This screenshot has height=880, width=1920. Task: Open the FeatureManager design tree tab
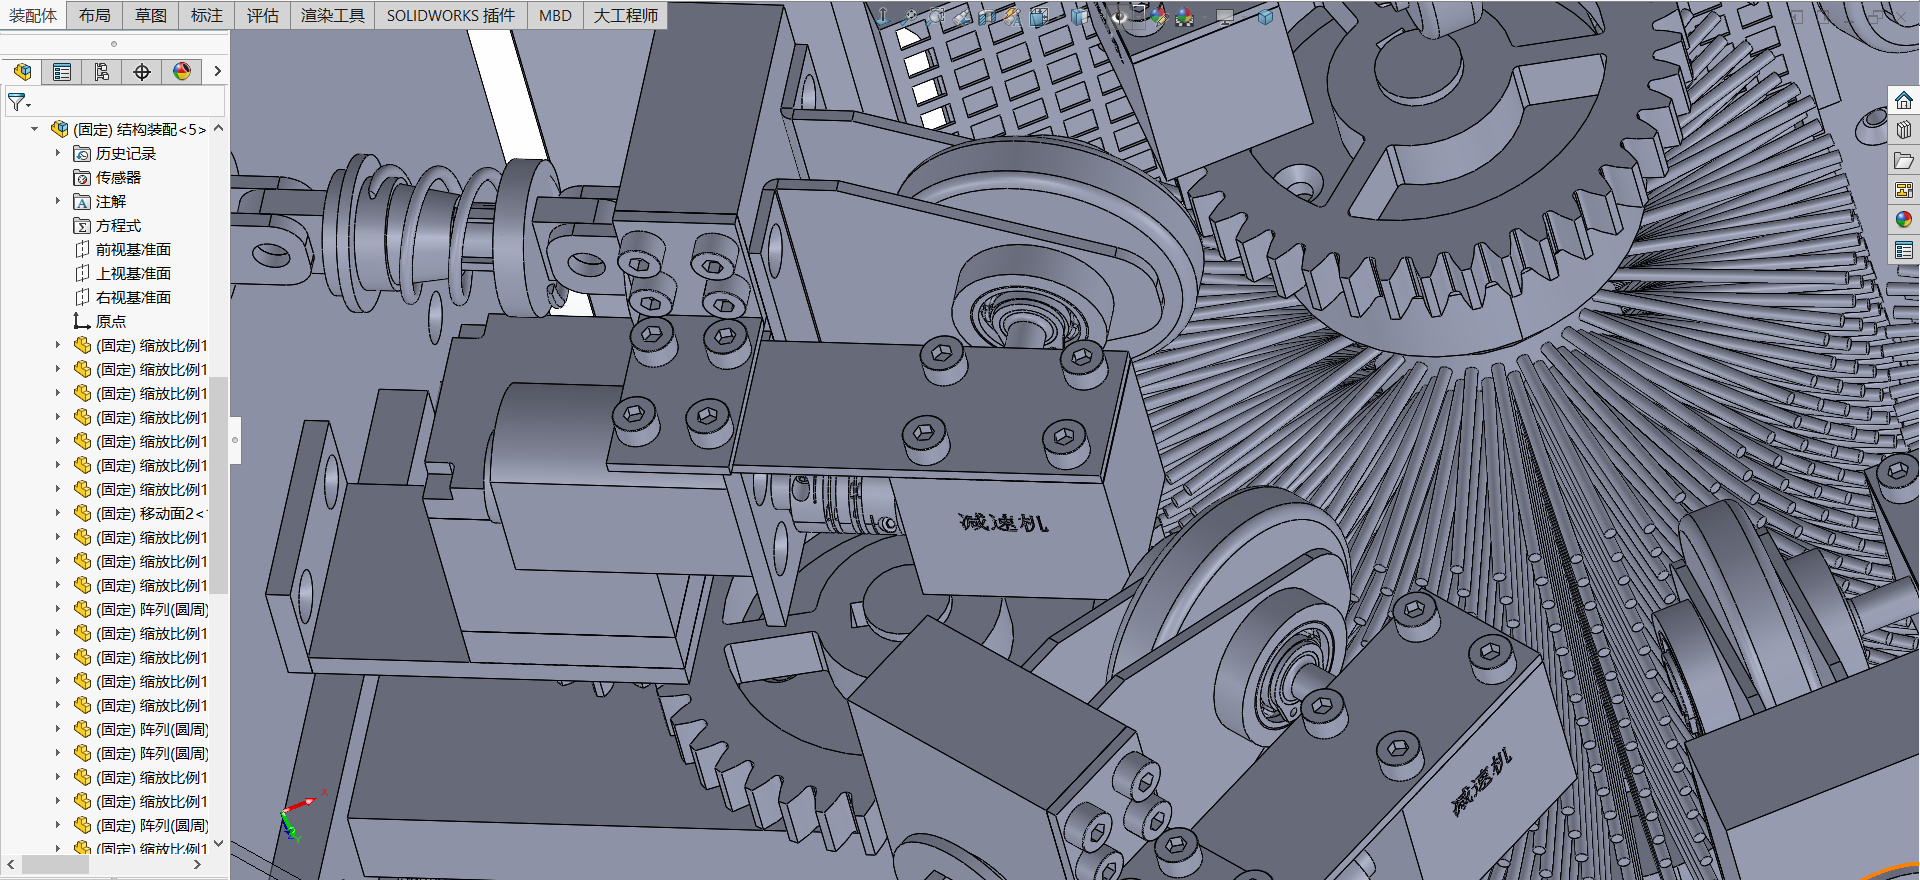22,71
